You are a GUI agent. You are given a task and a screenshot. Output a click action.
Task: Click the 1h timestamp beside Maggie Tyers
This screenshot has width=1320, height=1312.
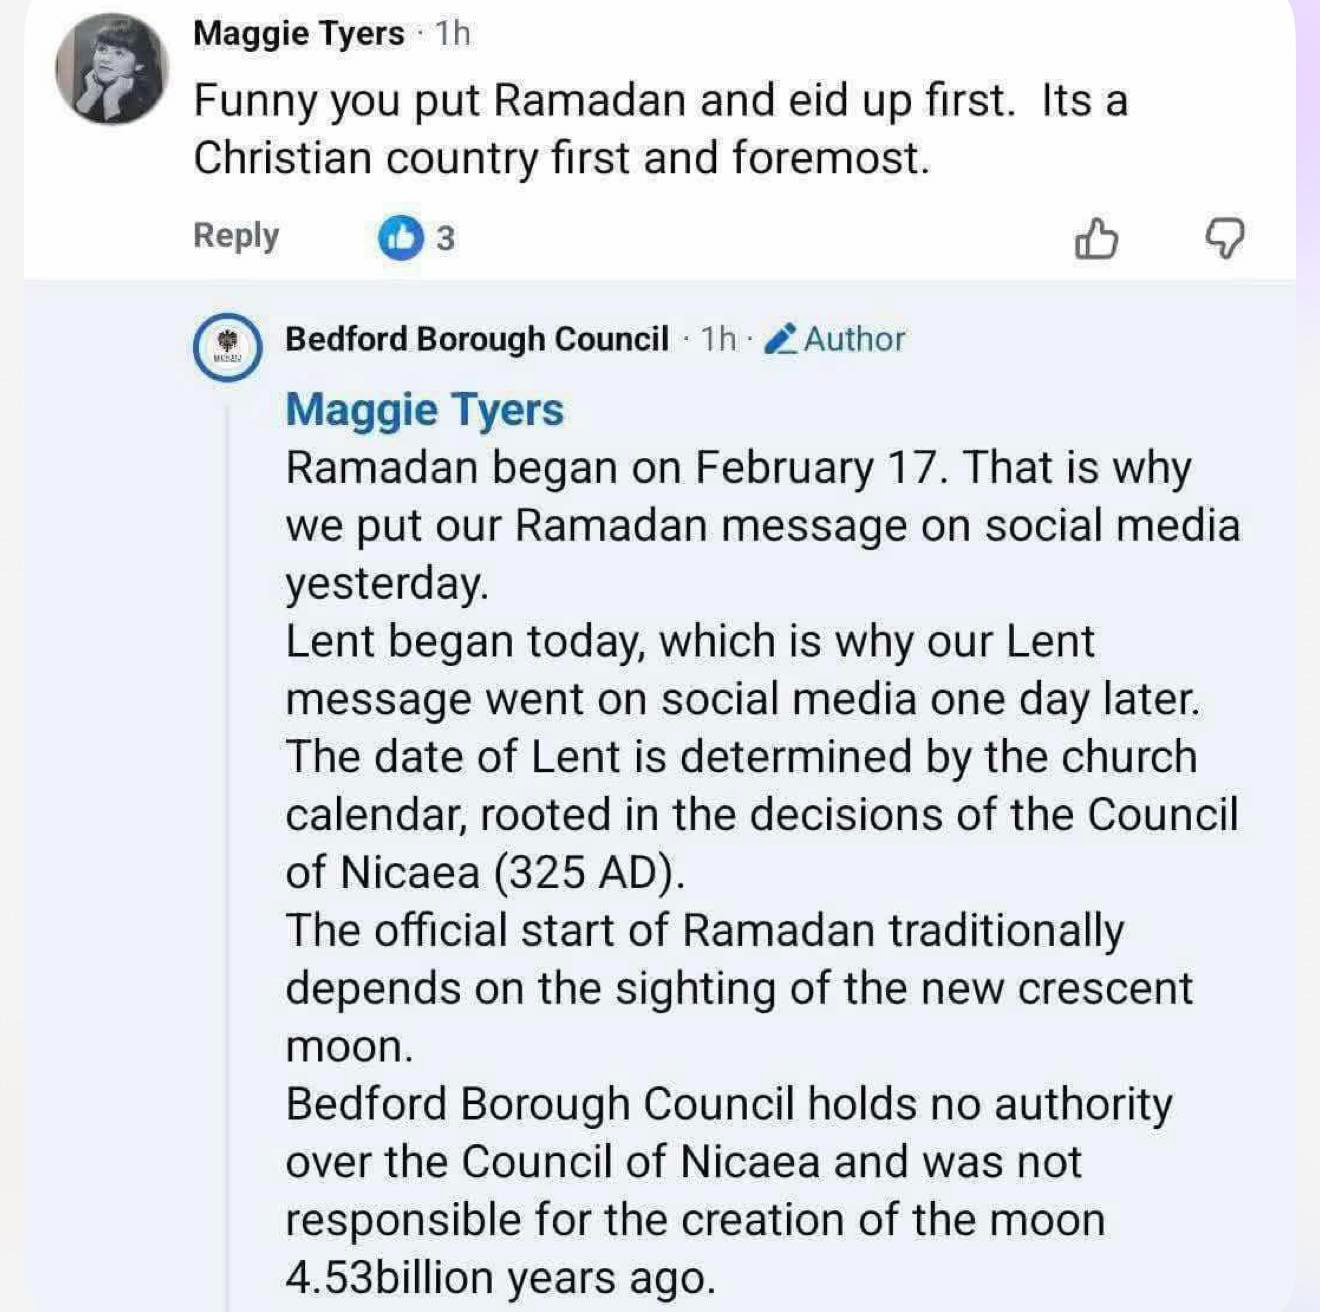pos(452,33)
